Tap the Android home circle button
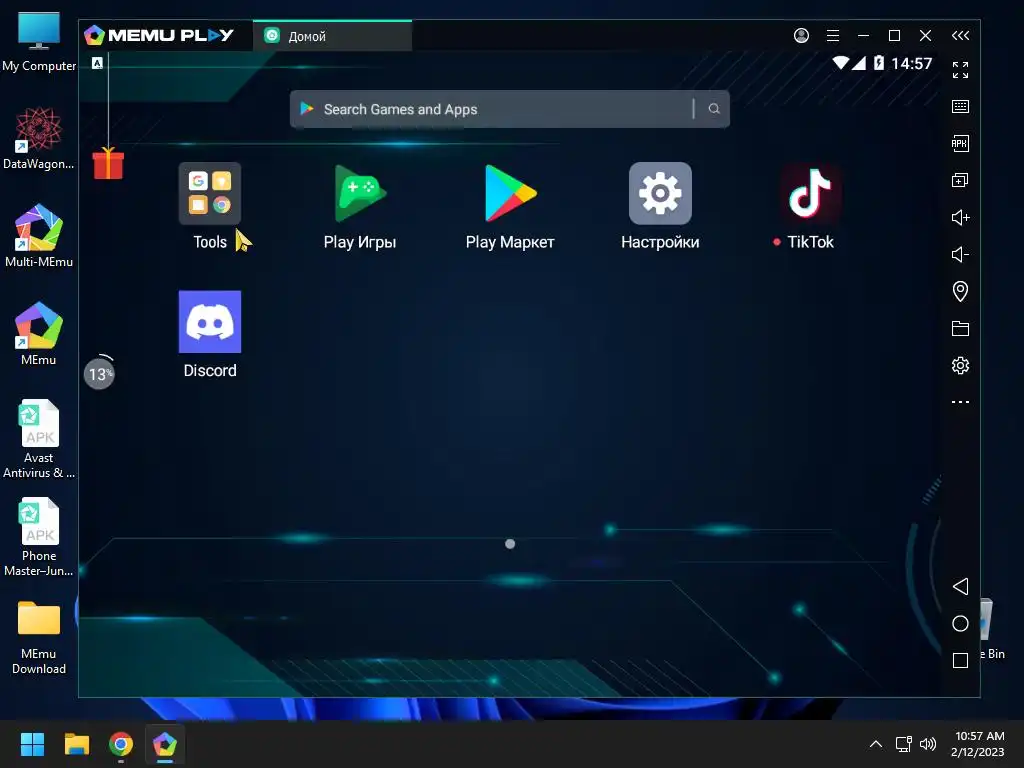Image resolution: width=1024 pixels, height=768 pixels. coord(960,624)
